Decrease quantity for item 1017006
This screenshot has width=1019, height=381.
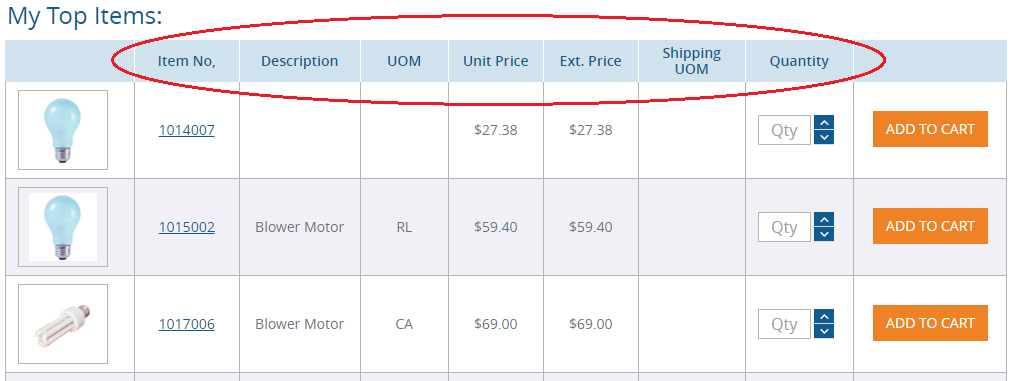point(824,331)
